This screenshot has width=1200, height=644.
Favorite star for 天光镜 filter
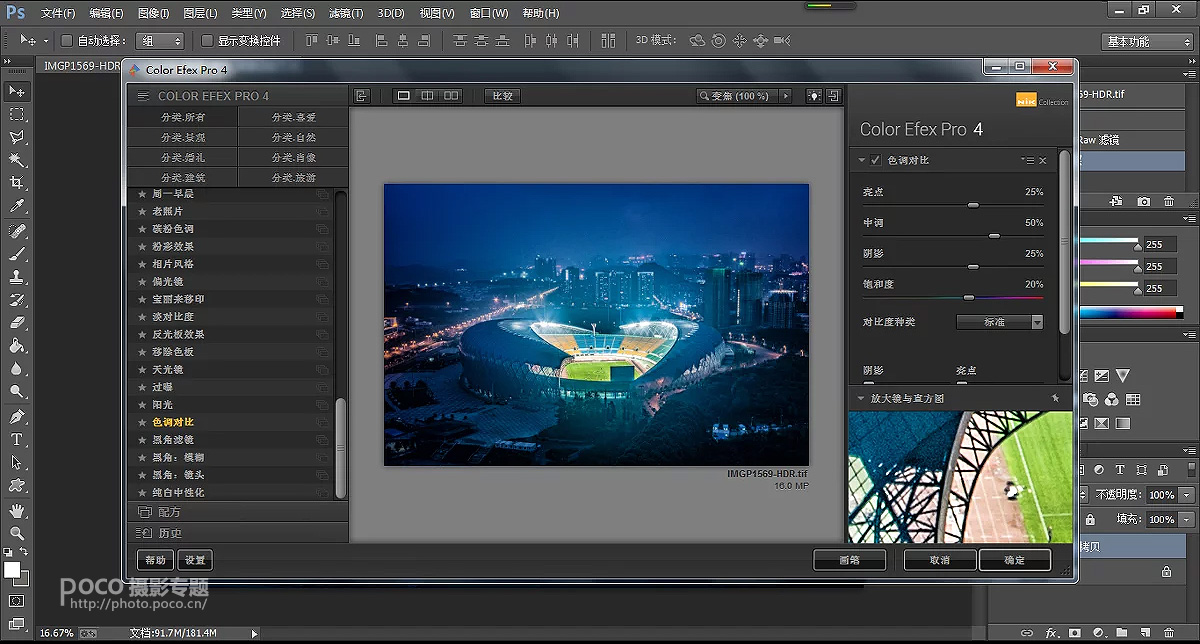point(142,370)
